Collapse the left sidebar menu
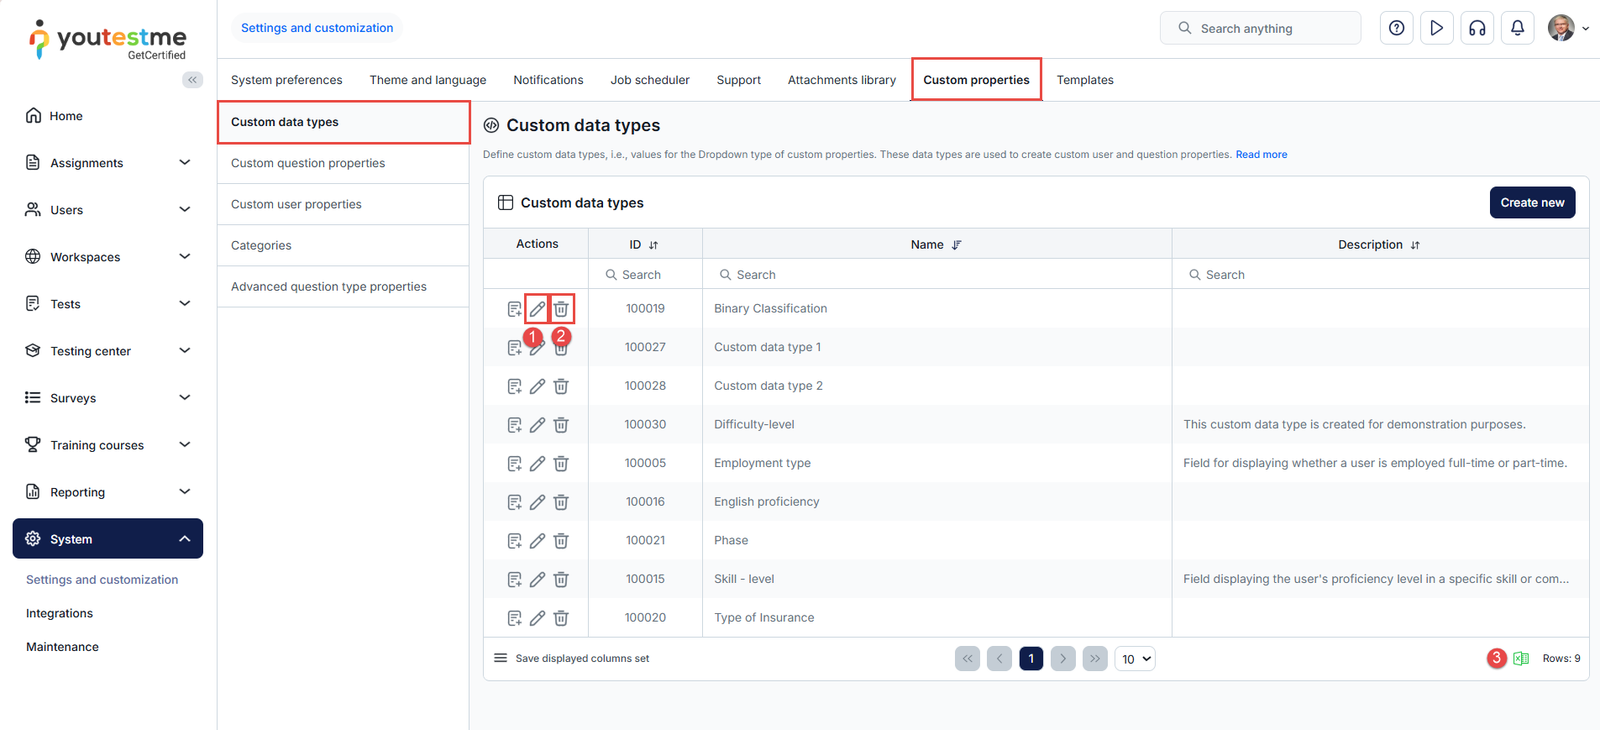 coord(192,80)
